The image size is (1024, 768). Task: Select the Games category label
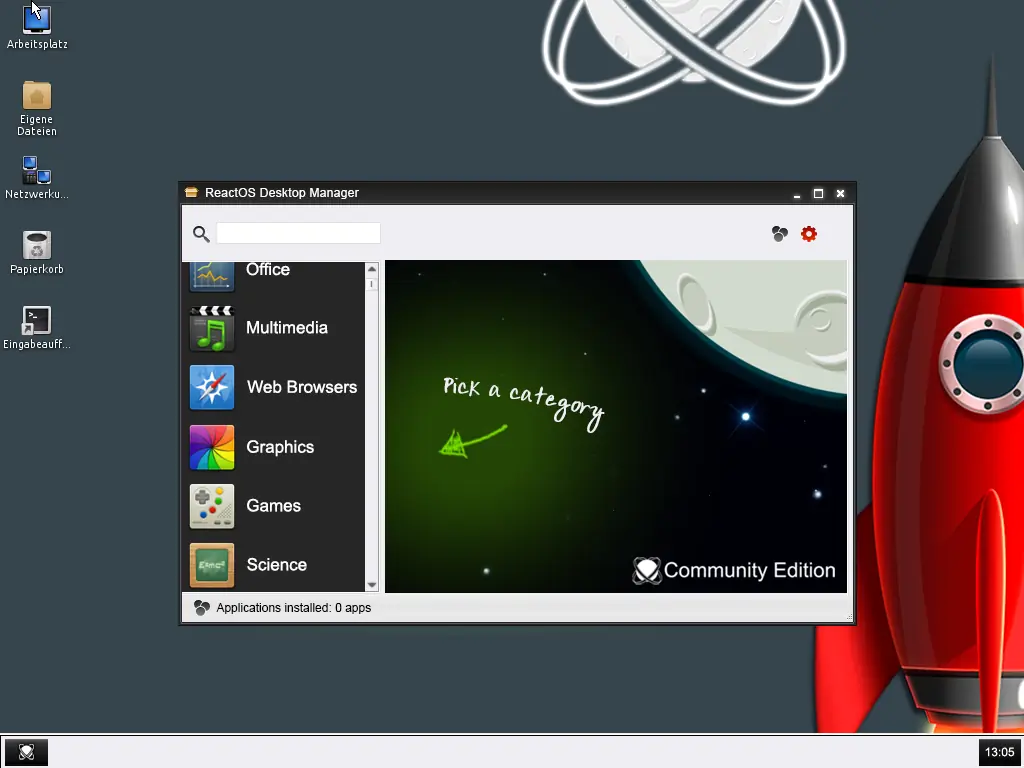[274, 506]
